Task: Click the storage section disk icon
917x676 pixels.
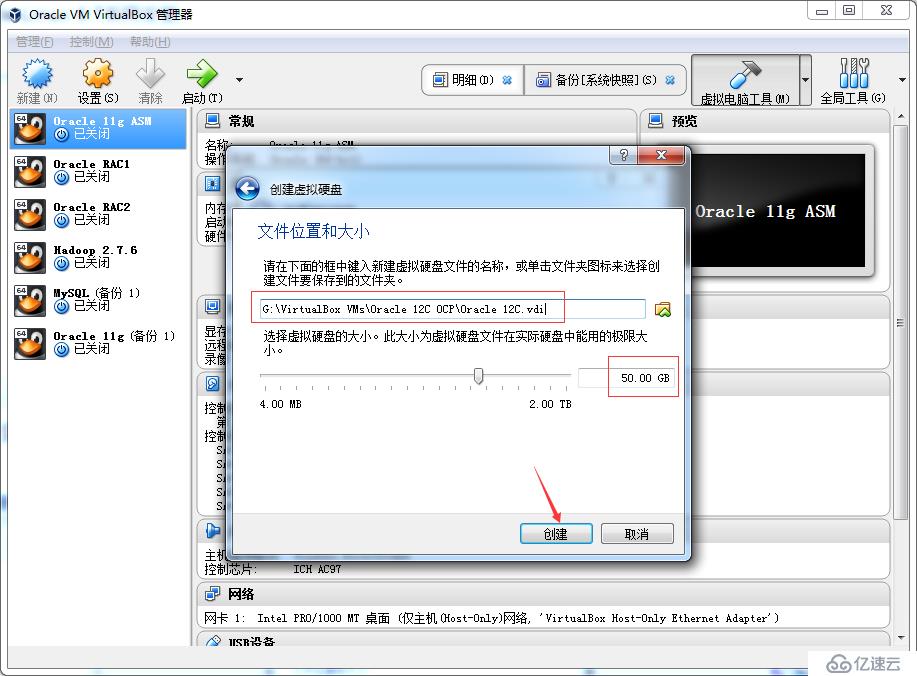Action: 212,384
